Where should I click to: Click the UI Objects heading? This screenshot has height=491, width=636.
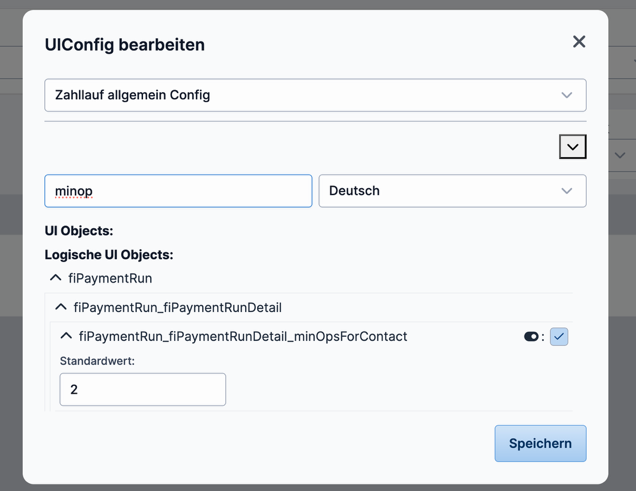(x=79, y=231)
